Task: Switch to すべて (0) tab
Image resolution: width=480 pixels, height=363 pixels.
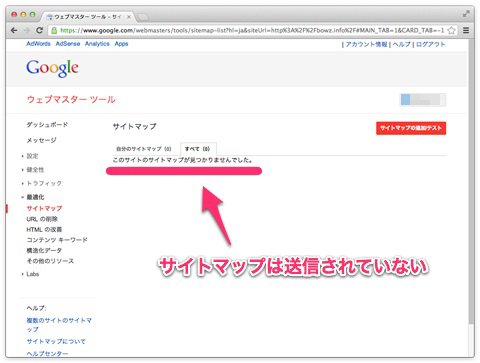Action: (x=198, y=149)
